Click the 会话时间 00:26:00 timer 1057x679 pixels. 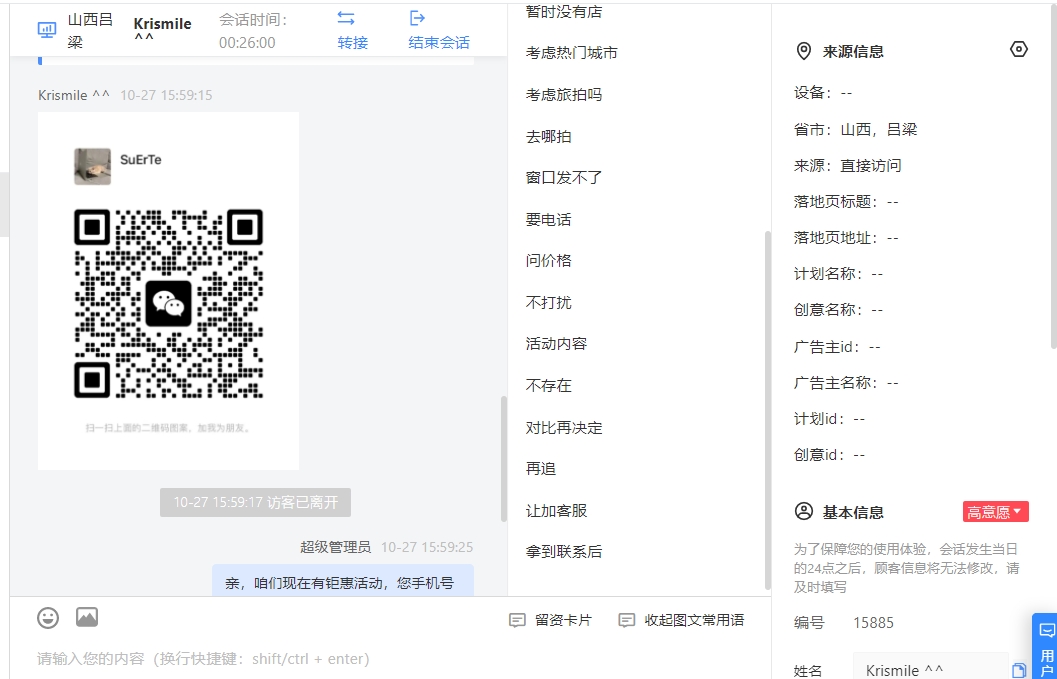tap(253, 31)
